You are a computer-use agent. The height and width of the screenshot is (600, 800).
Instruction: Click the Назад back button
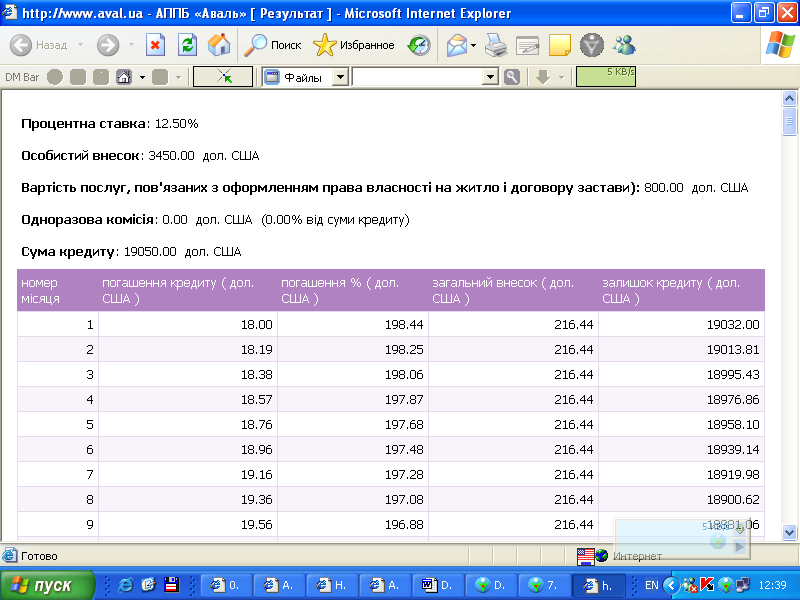click(40, 45)
